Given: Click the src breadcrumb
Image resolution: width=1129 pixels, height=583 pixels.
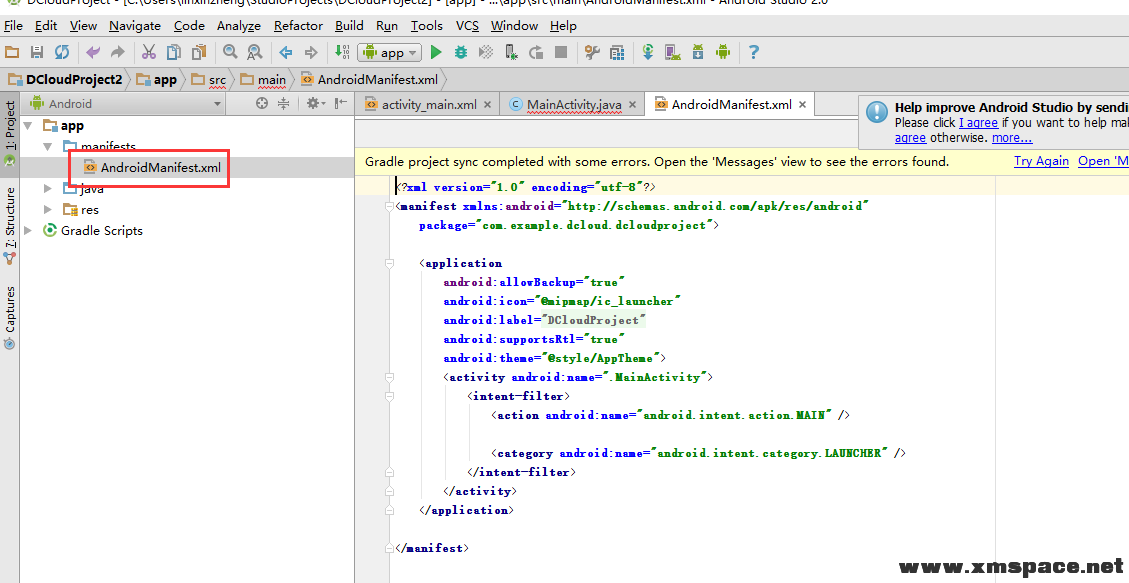Looking at the screenshot, I should pos(209,79).
